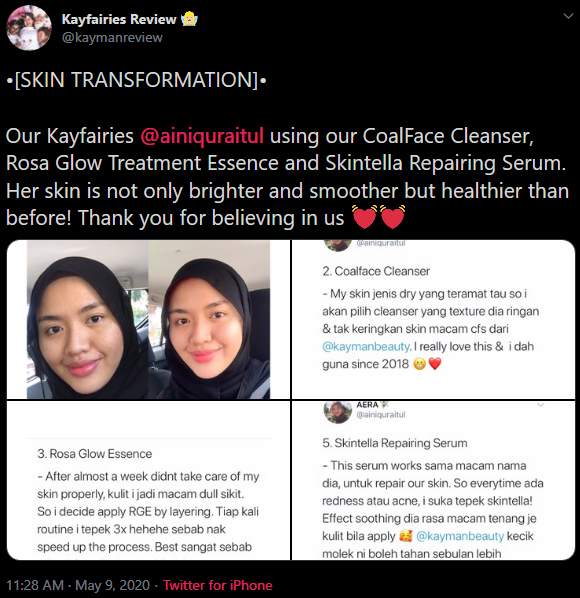The width and height of the screenshot is (580, 598).
Task: Open the Kayfairies Review profile avatar
Action: click(x=29, y=28)
